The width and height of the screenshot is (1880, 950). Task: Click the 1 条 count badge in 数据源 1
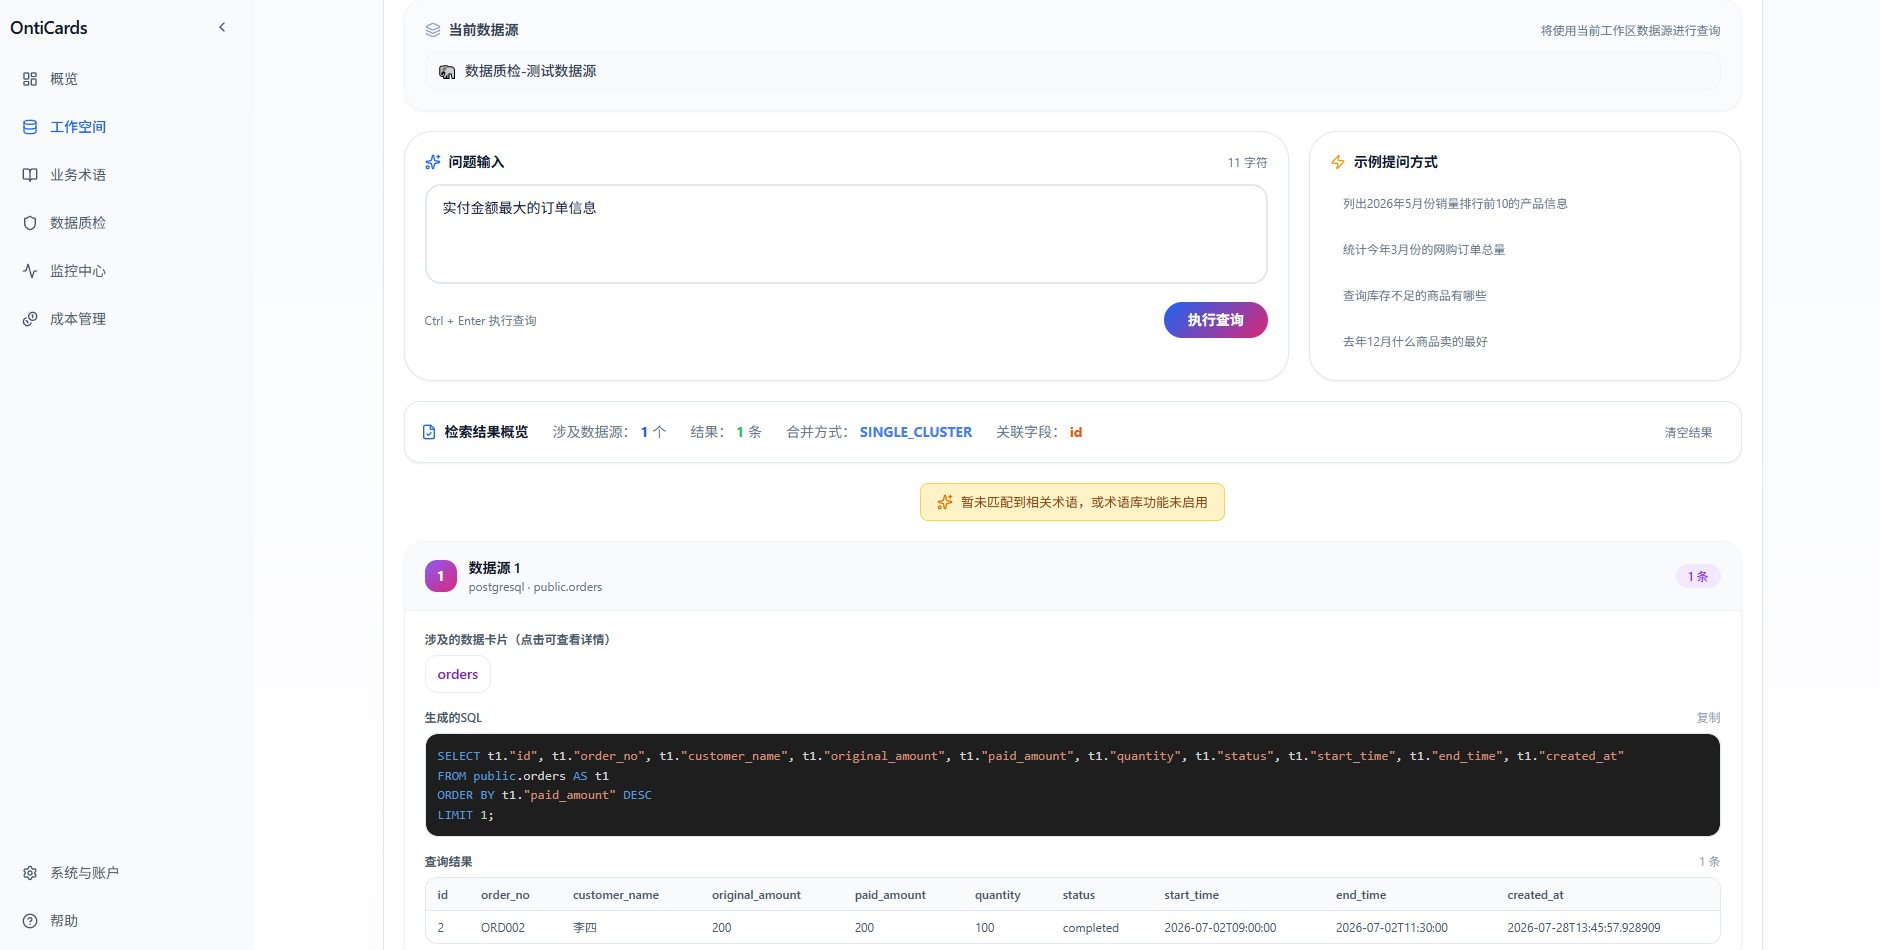[x=1698, y=576]
